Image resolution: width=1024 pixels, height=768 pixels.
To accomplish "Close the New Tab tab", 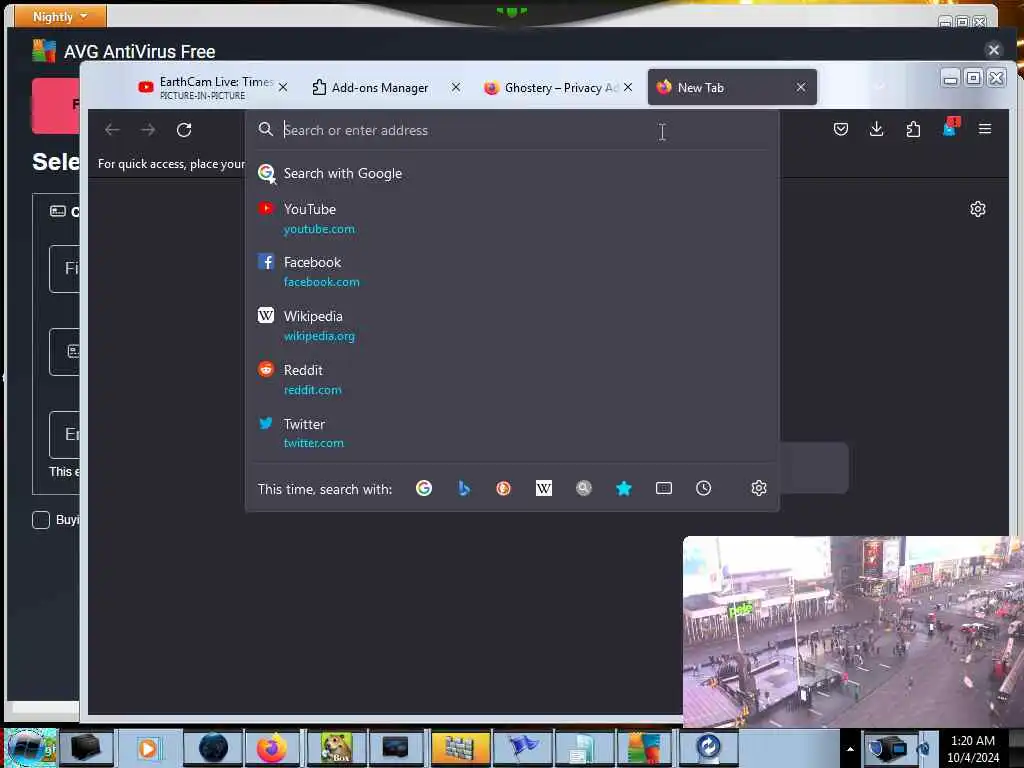I will (801, 87).
